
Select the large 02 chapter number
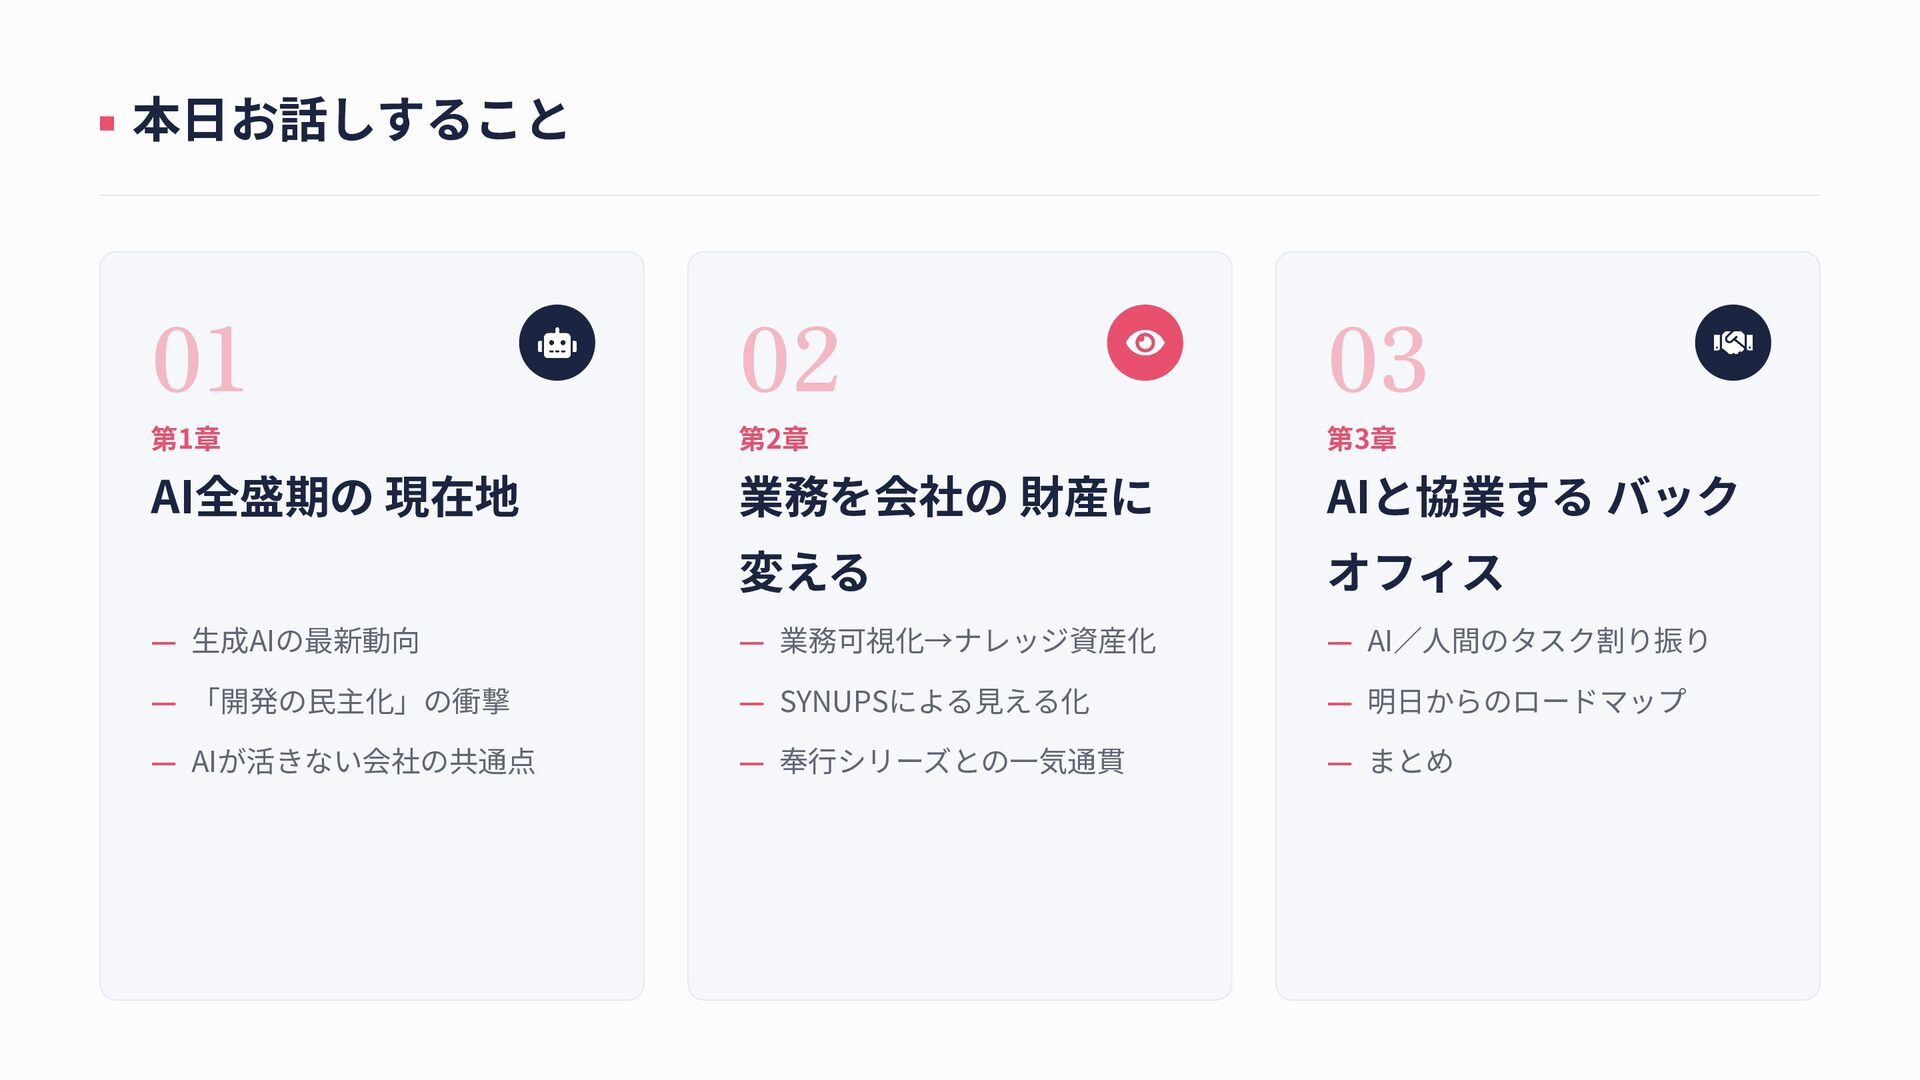[x=789, y=360]
